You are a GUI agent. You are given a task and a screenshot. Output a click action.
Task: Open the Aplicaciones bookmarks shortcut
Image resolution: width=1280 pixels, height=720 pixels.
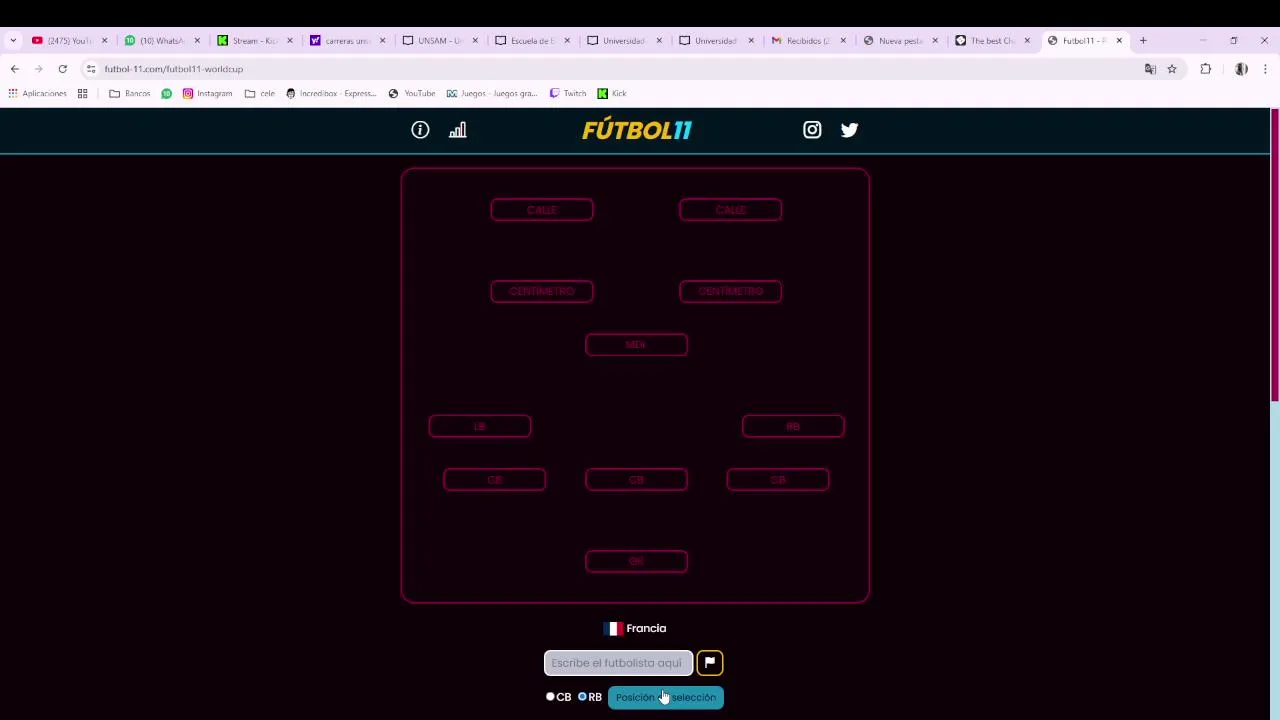pos(37,93)
